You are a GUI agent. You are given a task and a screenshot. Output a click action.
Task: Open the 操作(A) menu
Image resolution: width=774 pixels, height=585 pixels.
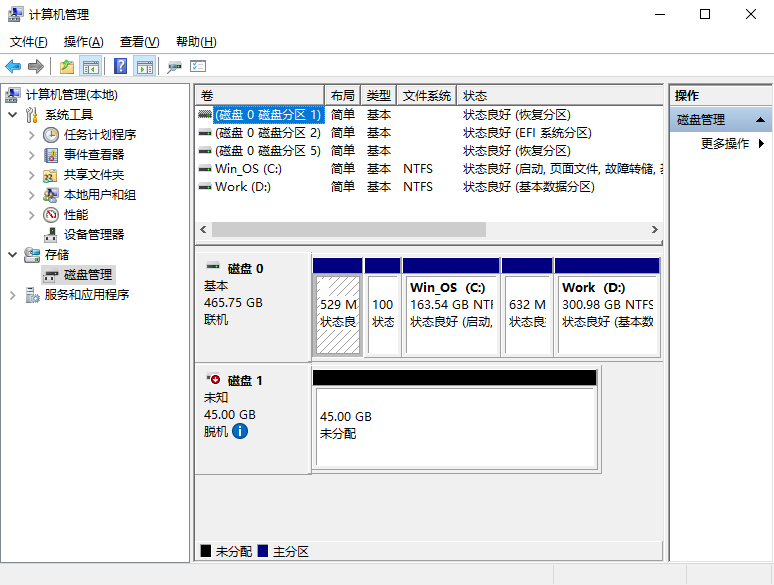click(x=83, y=42)
